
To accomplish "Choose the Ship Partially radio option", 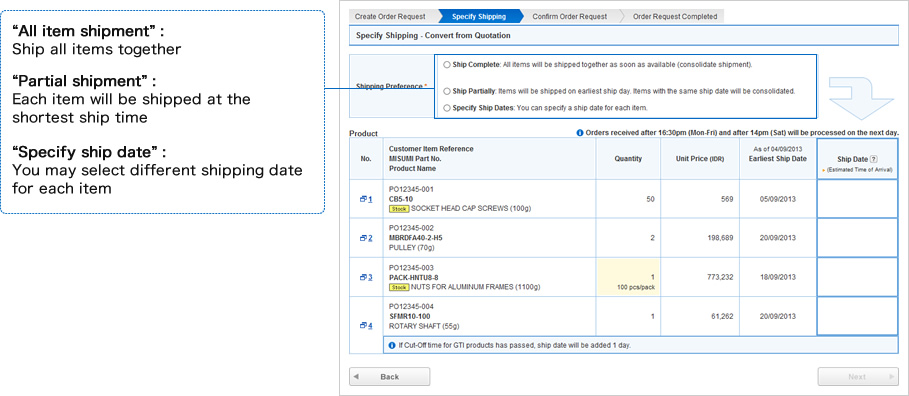I will point(446,91).
